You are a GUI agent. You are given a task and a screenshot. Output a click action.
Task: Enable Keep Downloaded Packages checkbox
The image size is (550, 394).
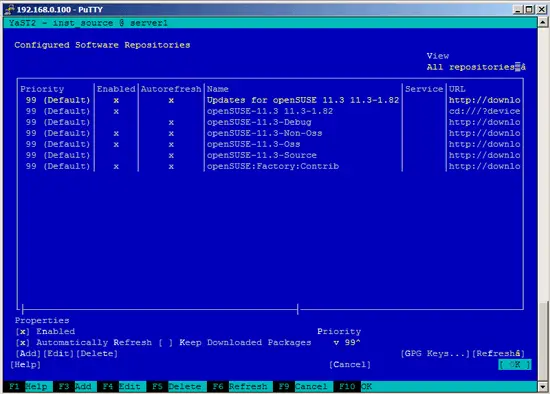(166, 342)
